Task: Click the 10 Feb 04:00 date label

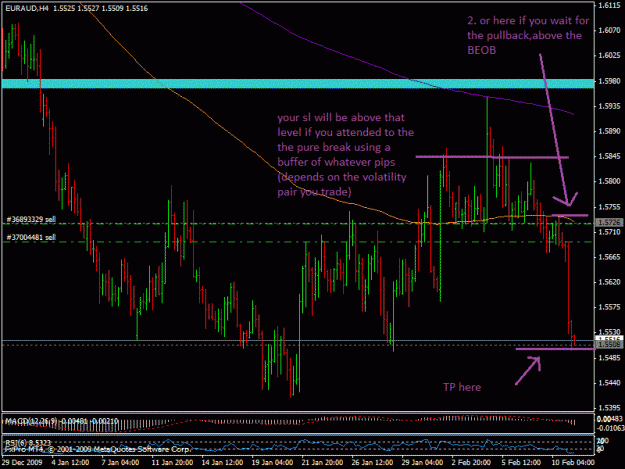Action: pos(573,462)
